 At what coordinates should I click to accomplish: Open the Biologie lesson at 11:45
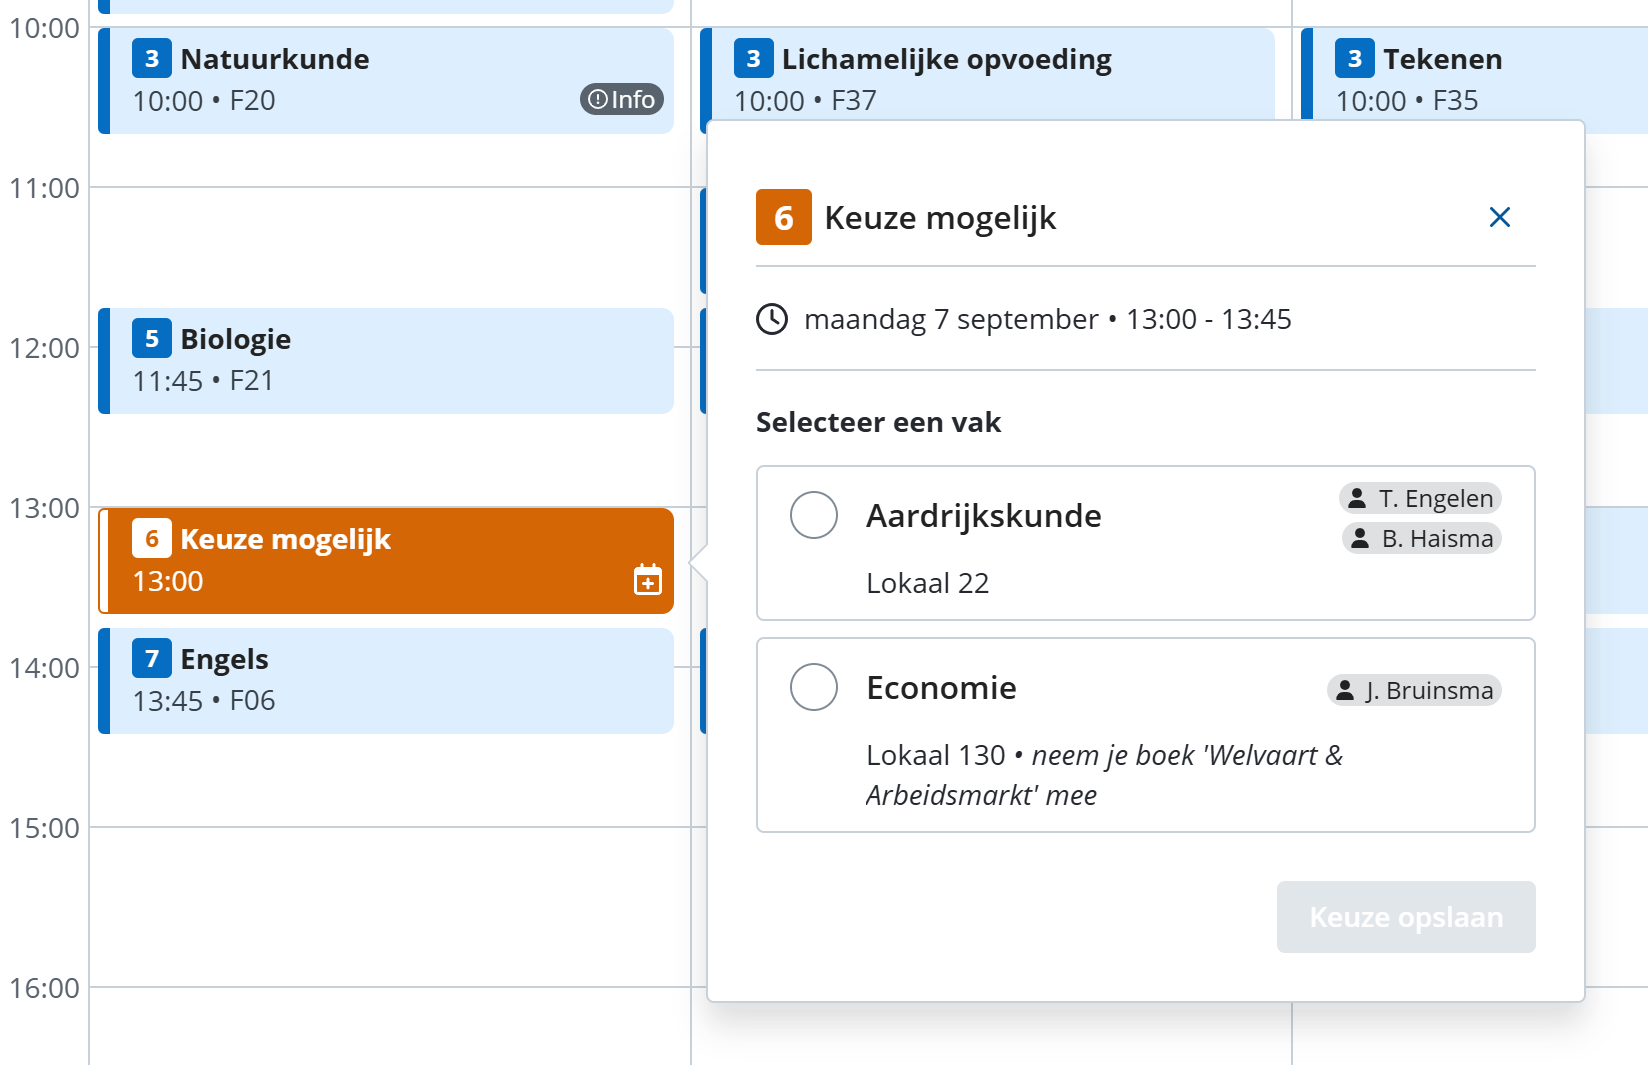(x=386, y=361)
